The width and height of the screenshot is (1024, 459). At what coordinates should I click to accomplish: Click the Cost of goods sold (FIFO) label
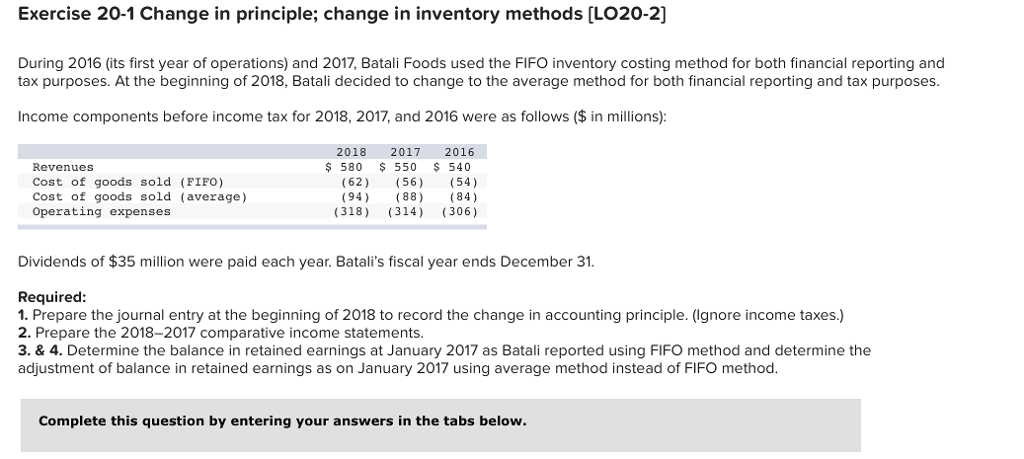(x=128, y=182)
